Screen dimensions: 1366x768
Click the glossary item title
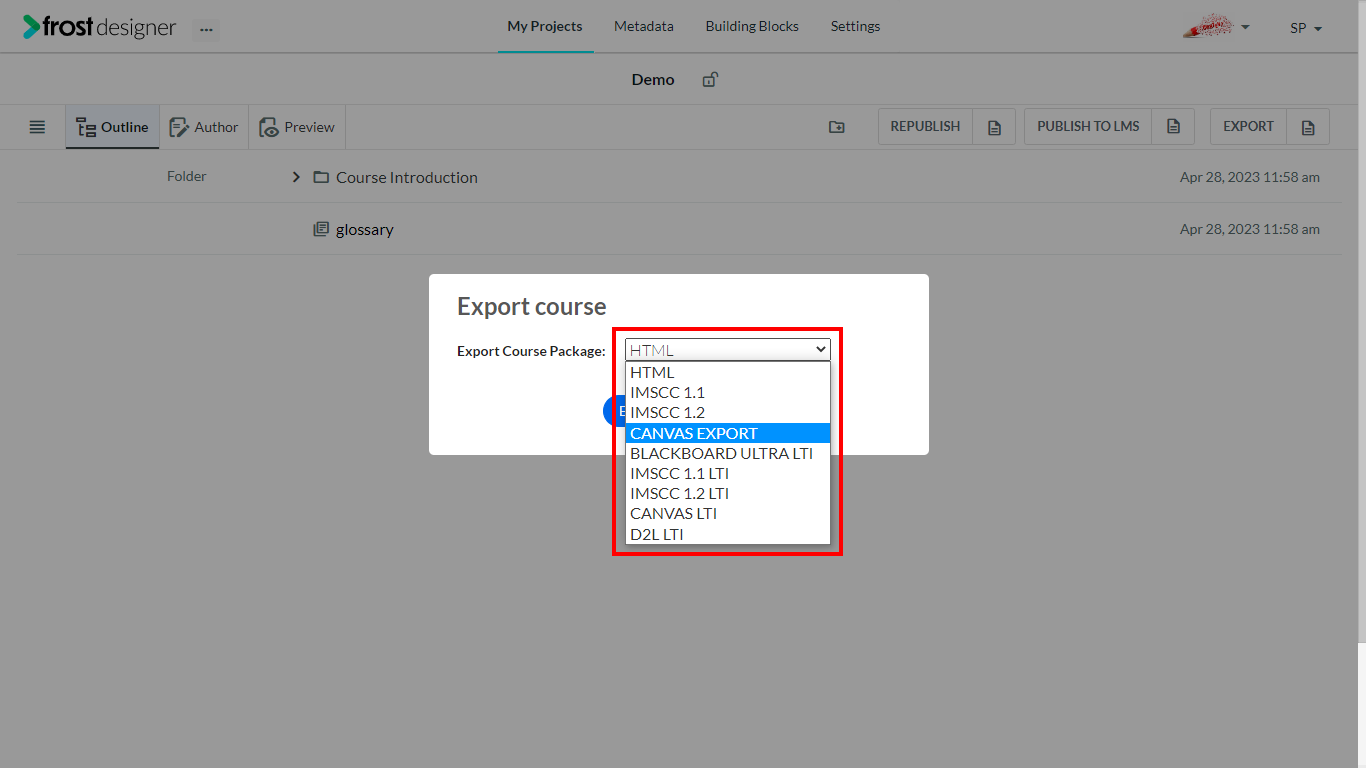[x=365, y=229]
